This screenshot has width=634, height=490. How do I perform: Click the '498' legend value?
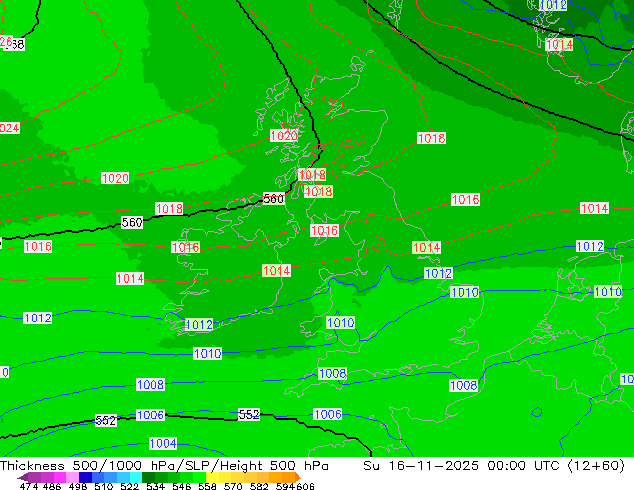[78, 486]
